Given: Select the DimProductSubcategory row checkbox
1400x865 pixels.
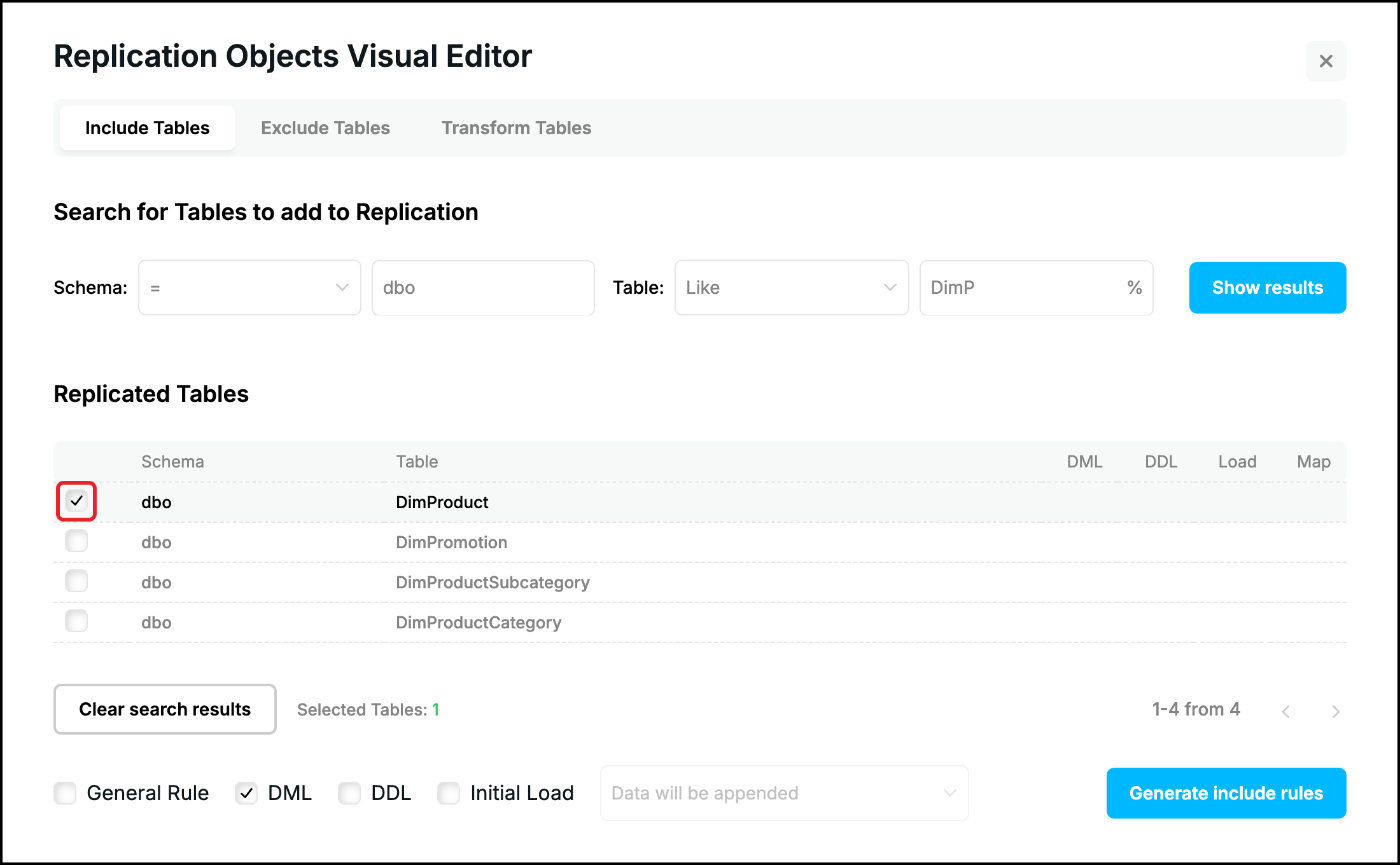Looking at the screenshot, I should coord(76,581).
